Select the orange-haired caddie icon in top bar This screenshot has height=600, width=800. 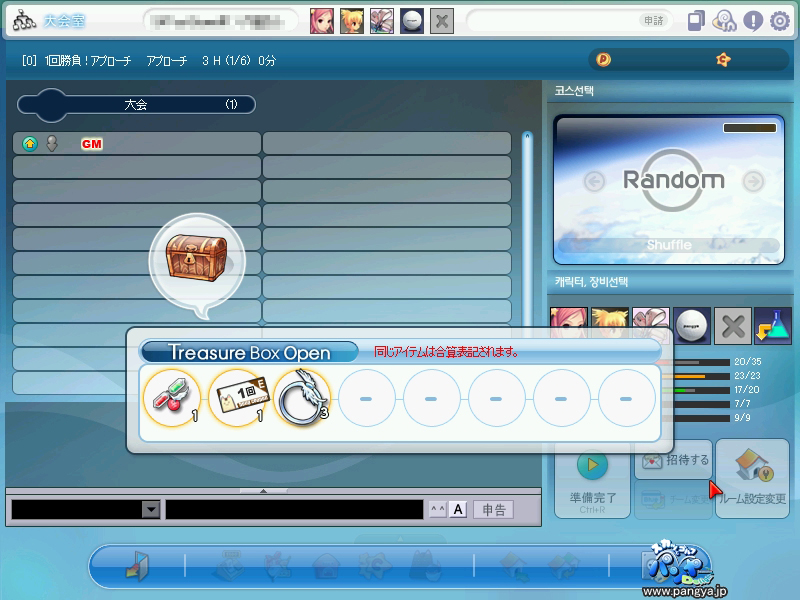point(352,21)
